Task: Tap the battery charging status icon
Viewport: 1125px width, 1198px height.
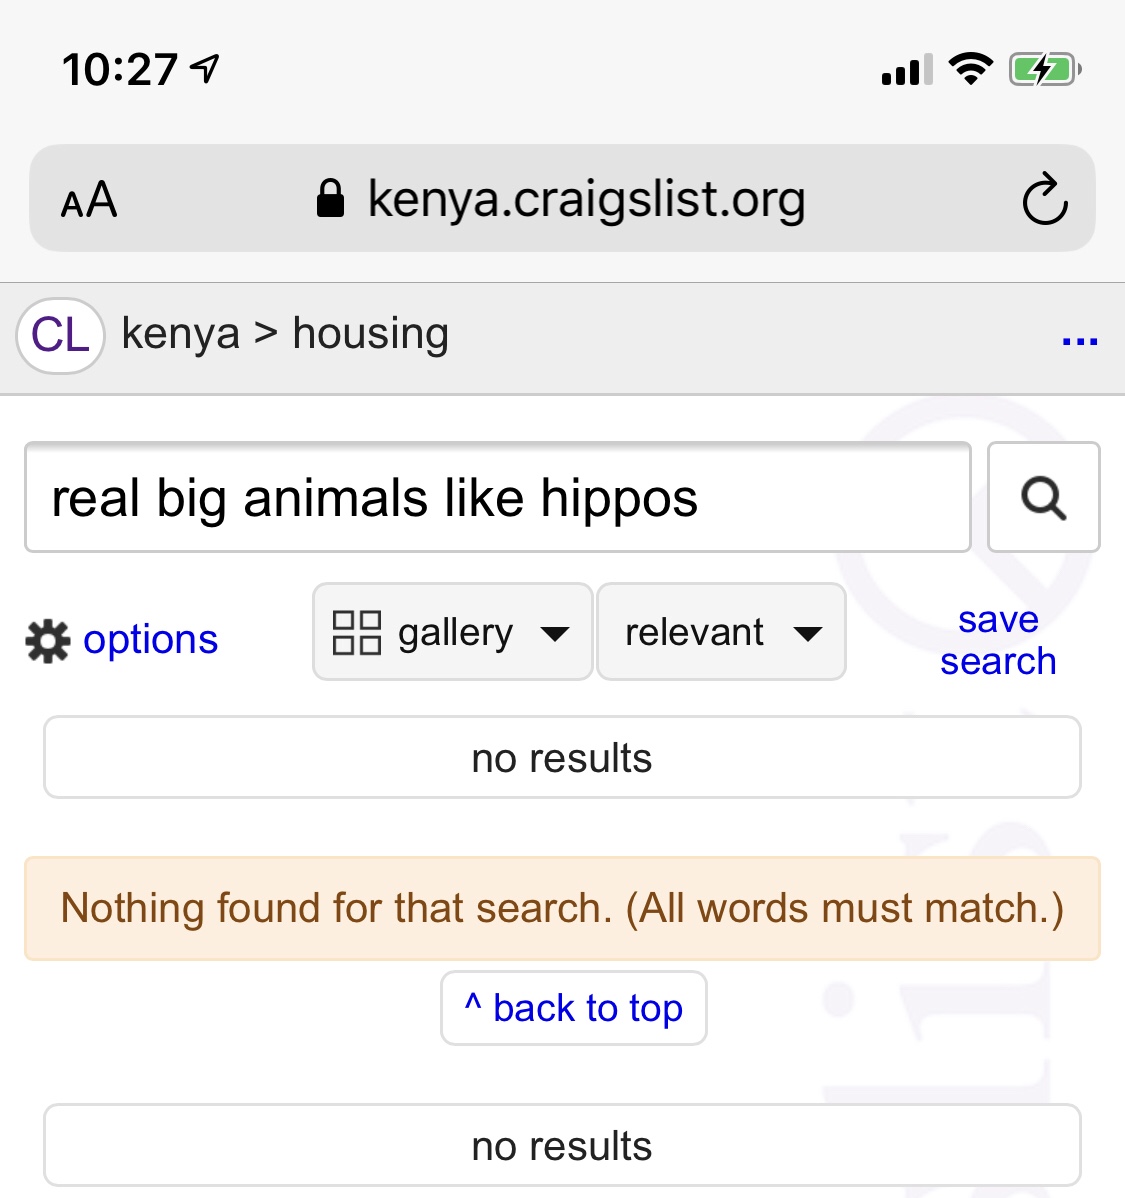Action: (x=1044, y=70)
